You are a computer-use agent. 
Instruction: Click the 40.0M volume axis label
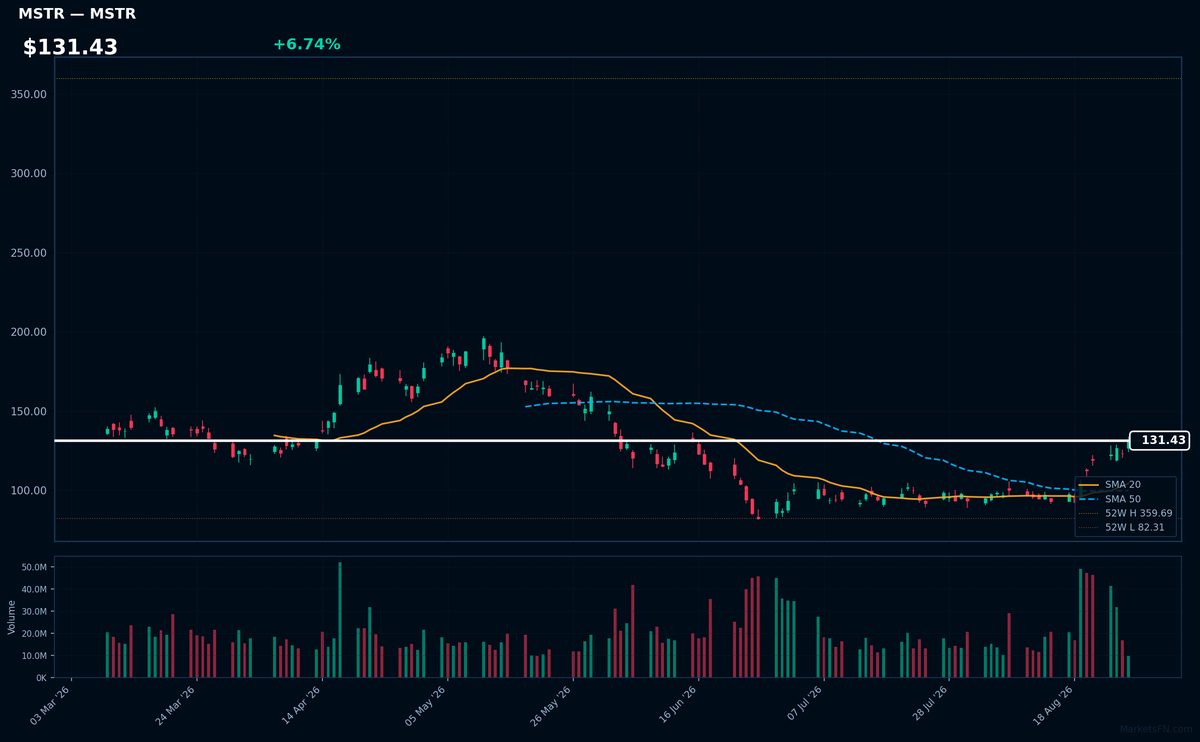click(x=34, y=589)
